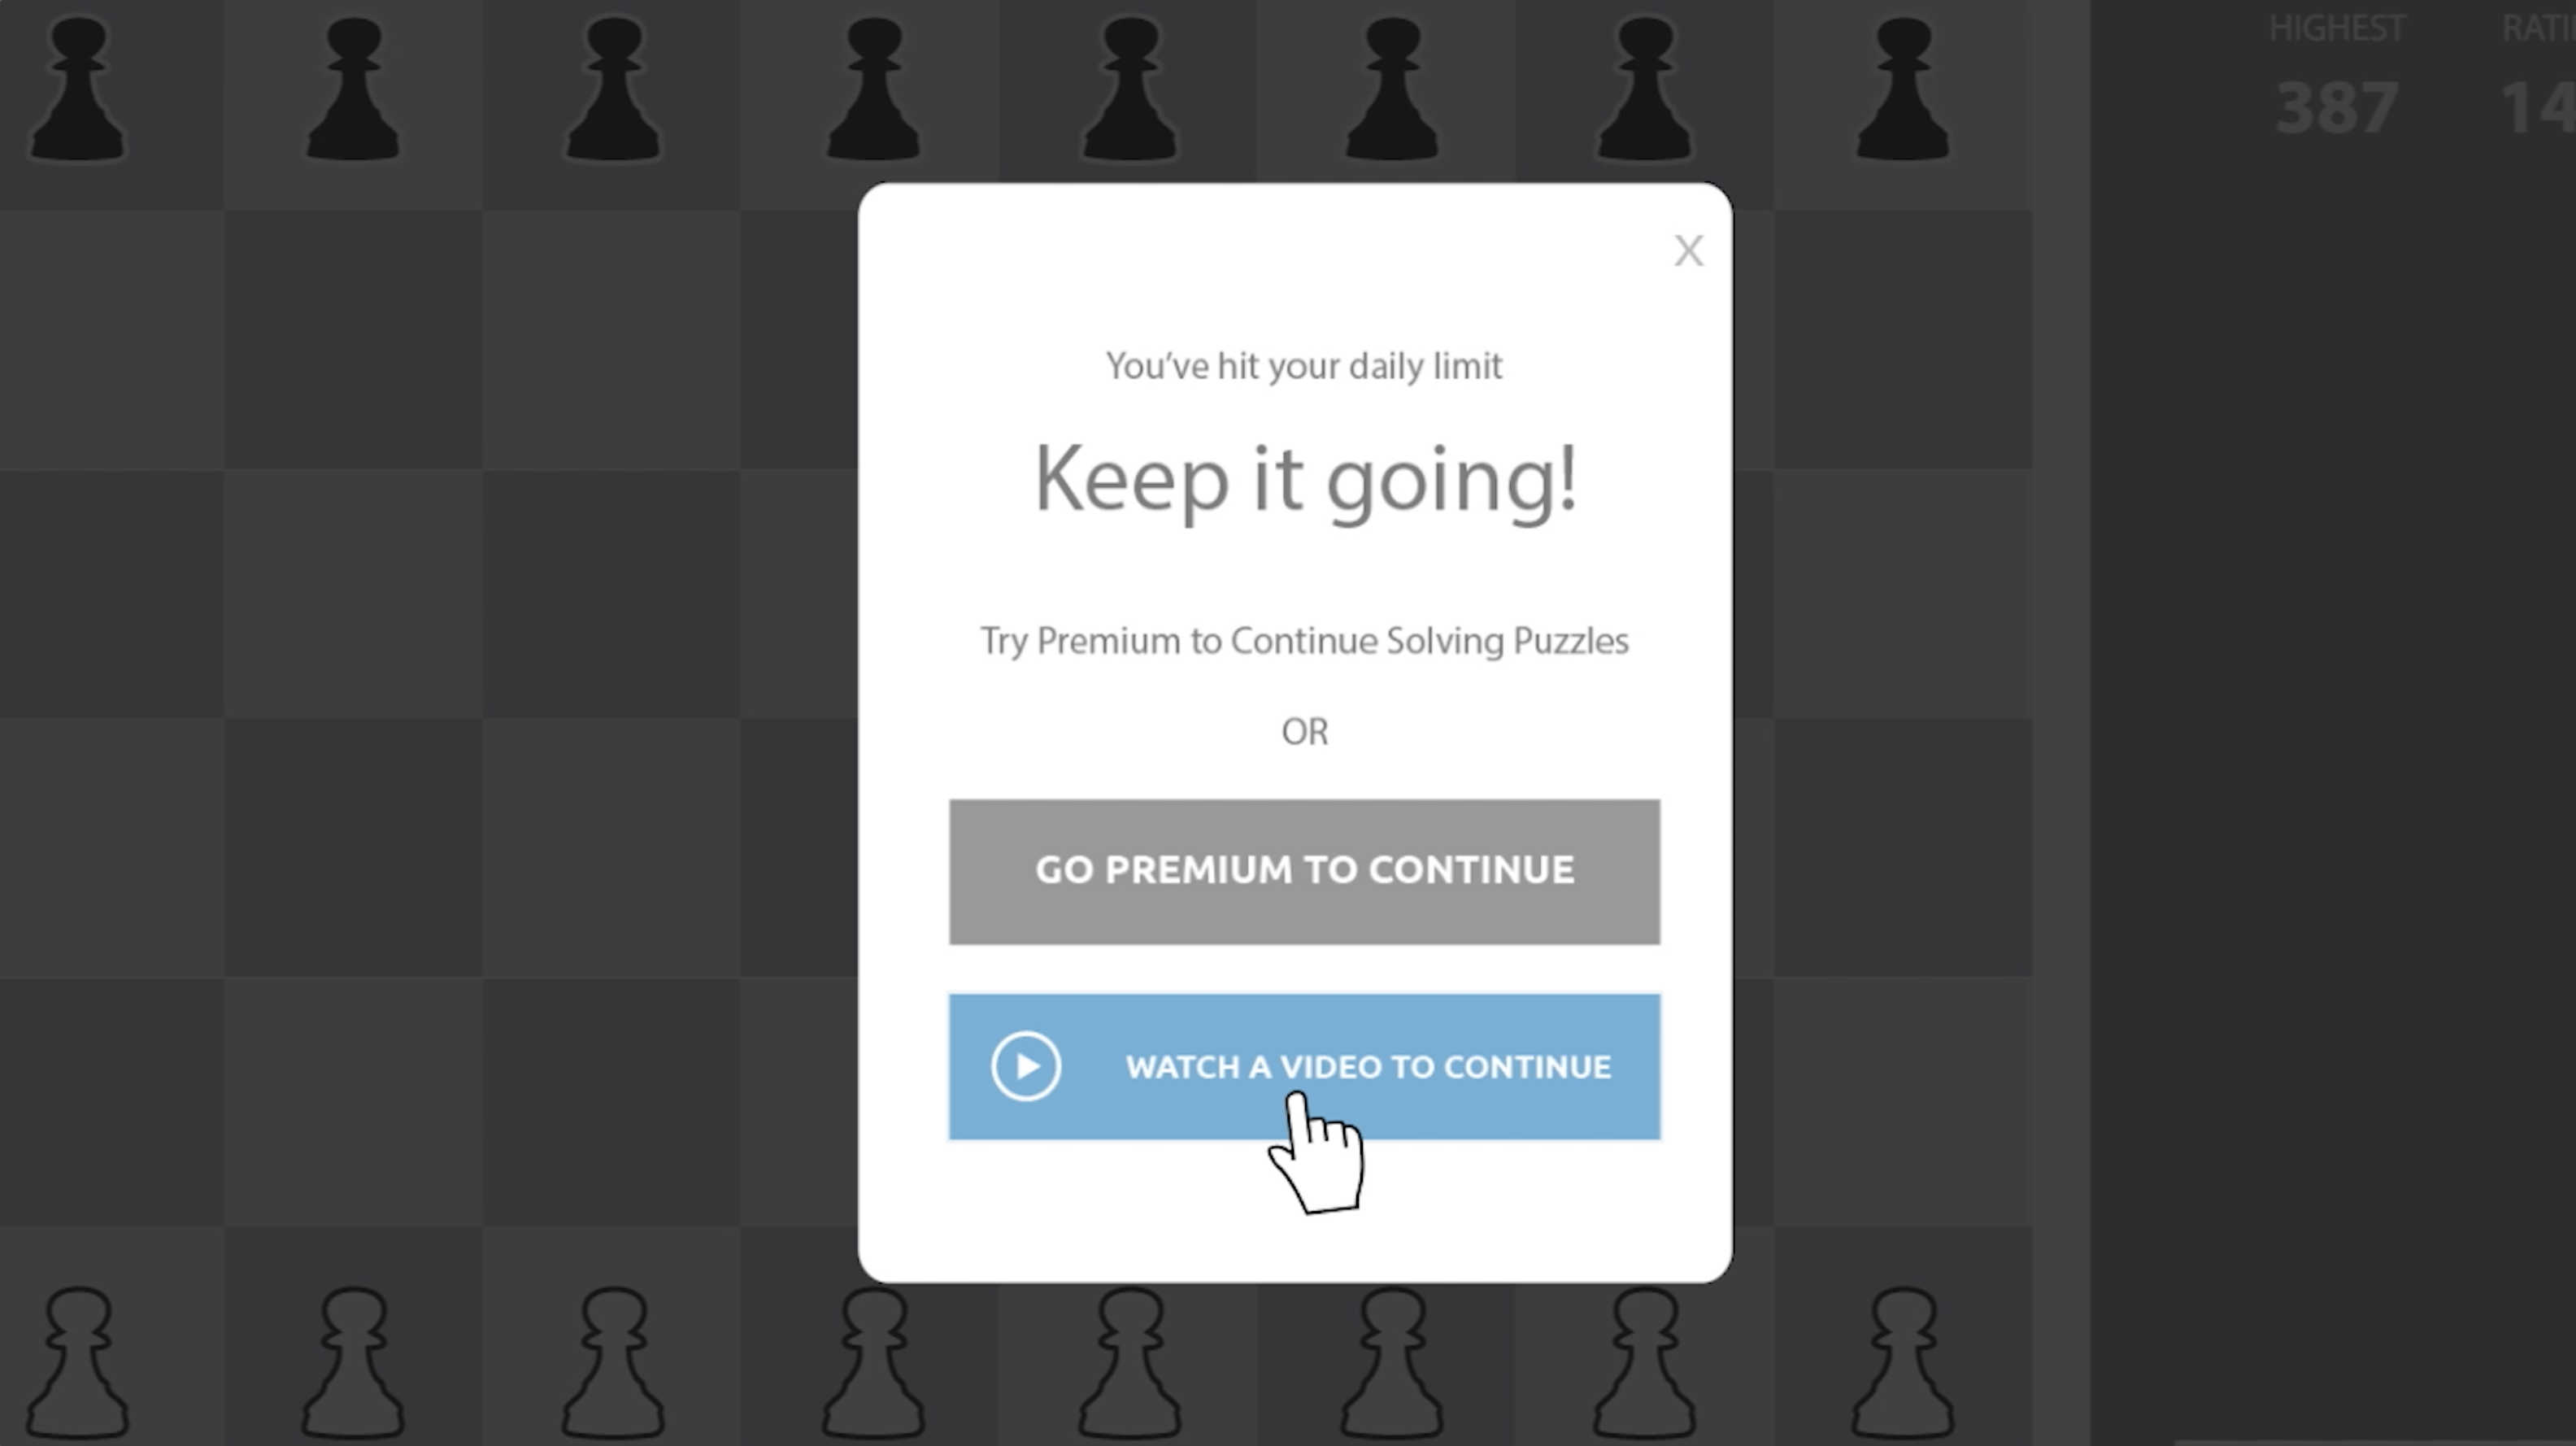The height and width of the screenshot is (1446, 2576).
Task: Click the play icon on video button
Action: pos(1026,1065)
